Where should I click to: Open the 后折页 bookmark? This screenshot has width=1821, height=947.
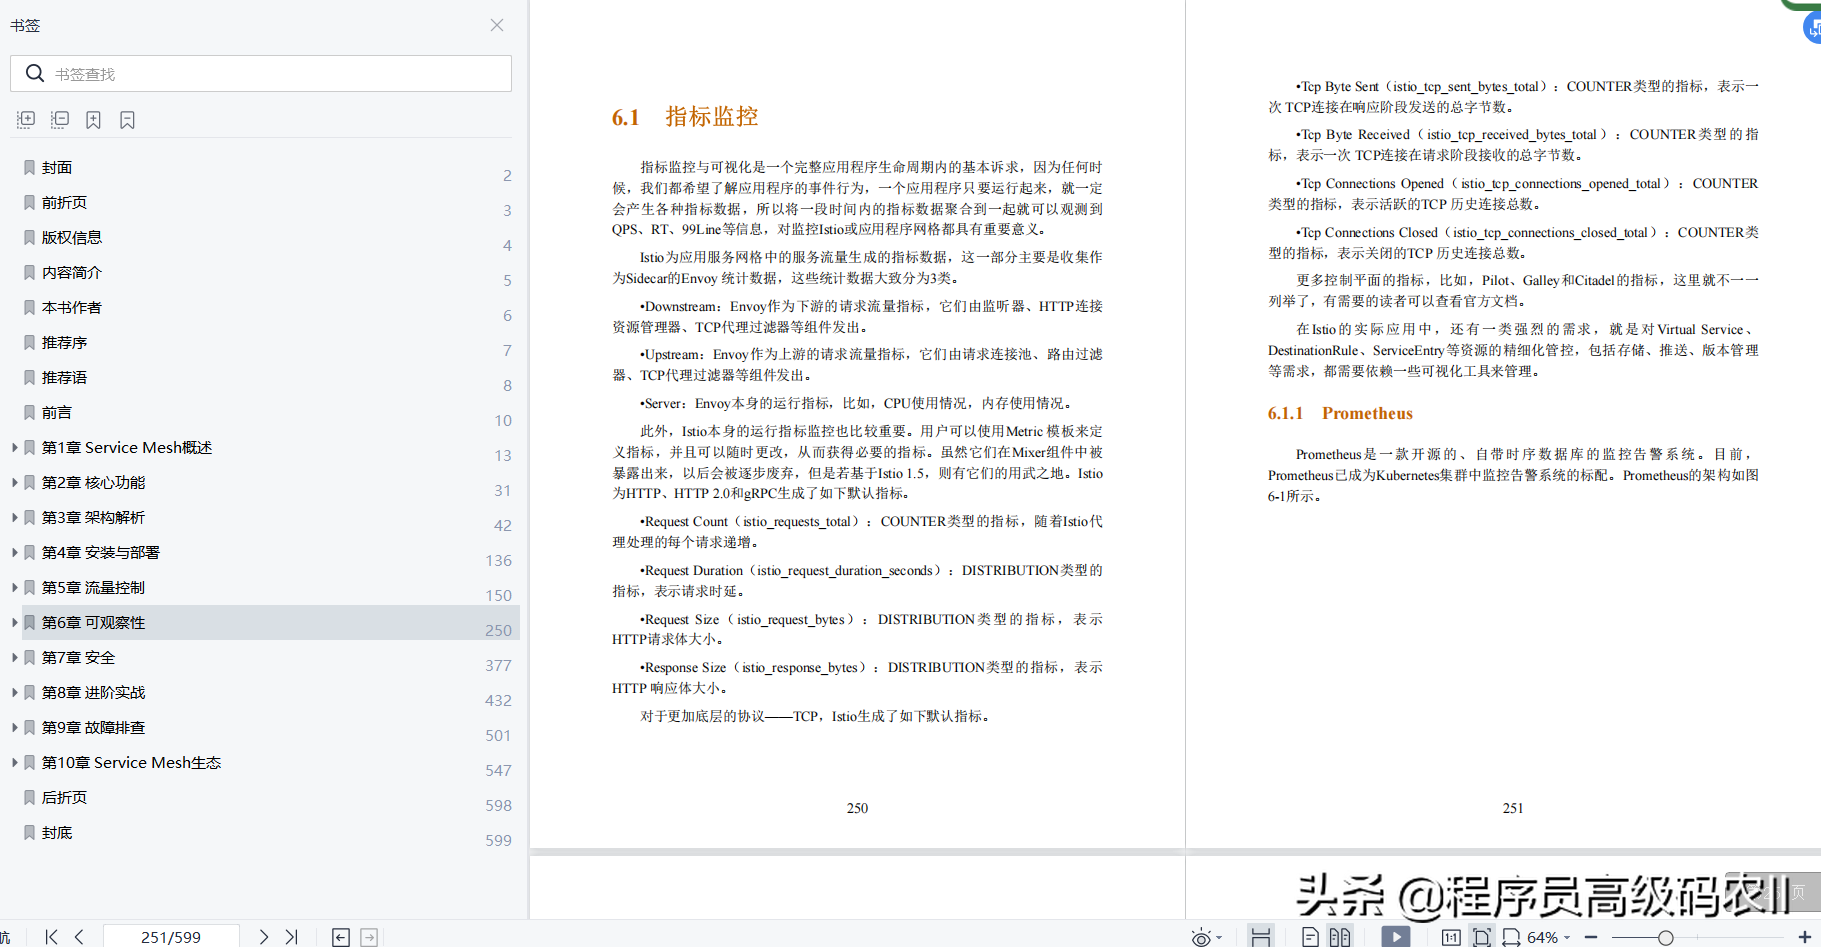pos(64,797)
